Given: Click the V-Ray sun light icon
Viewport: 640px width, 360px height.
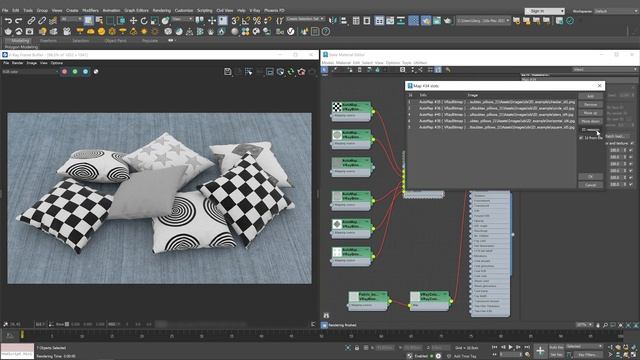Looking at the screenshot, I should coord(144,31).
